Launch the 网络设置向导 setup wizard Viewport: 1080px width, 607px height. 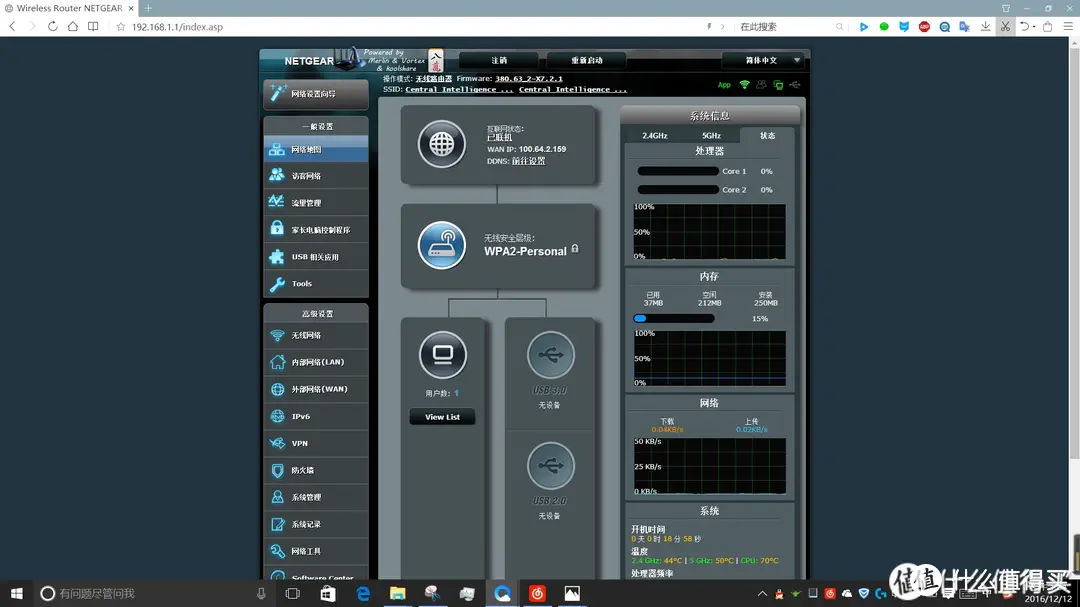(315, 94)
